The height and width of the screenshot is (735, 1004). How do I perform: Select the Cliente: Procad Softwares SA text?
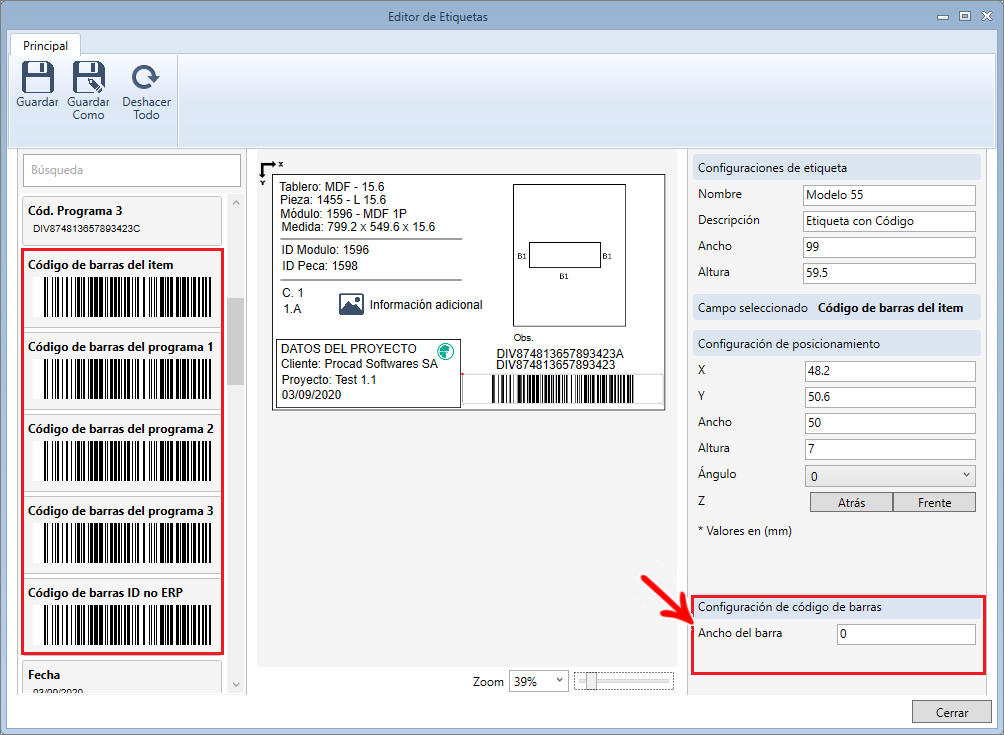(x=359, y=364)
